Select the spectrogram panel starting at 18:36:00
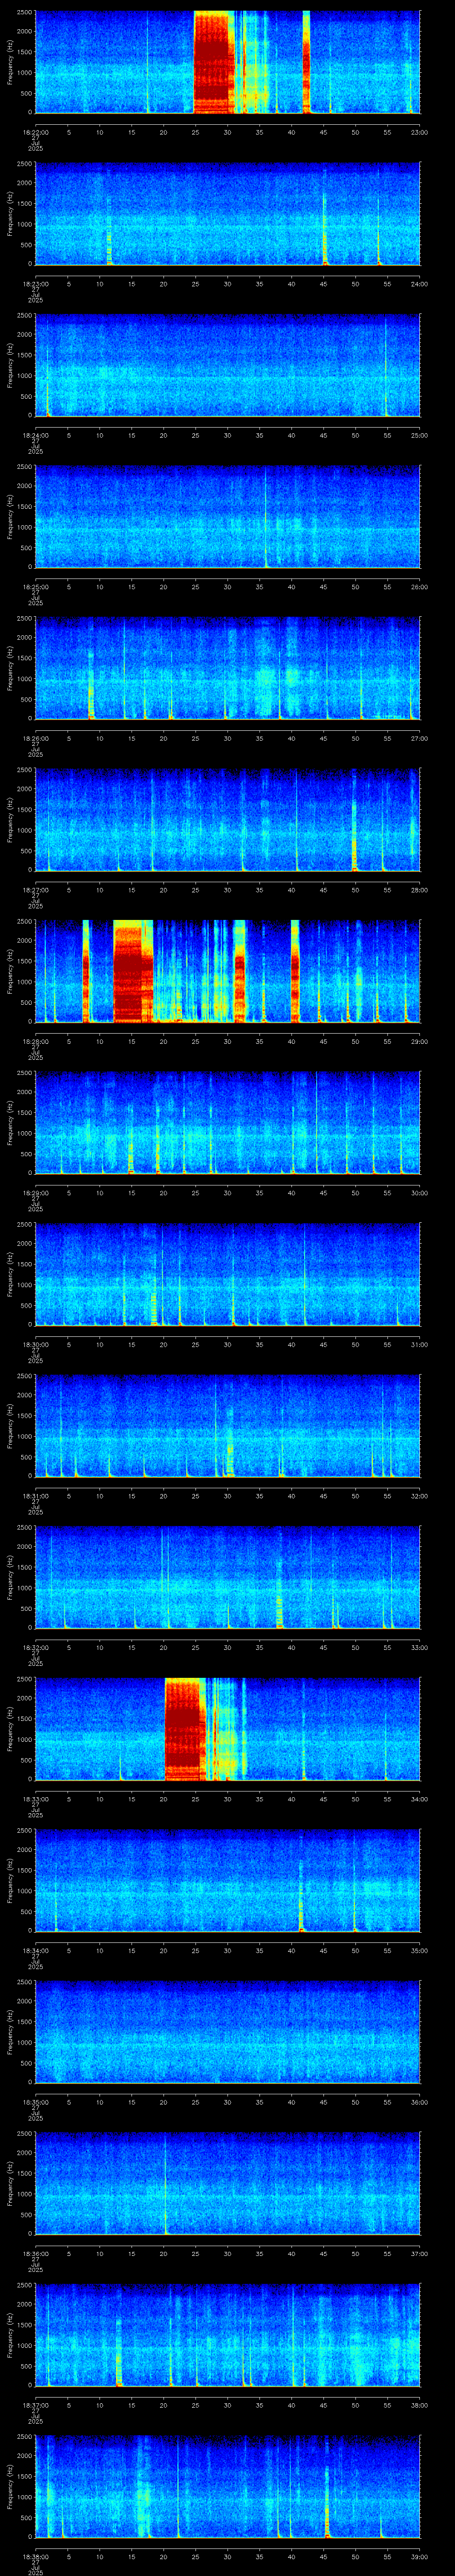This screenshot has height=2576, width=455. pos(228,2183)
